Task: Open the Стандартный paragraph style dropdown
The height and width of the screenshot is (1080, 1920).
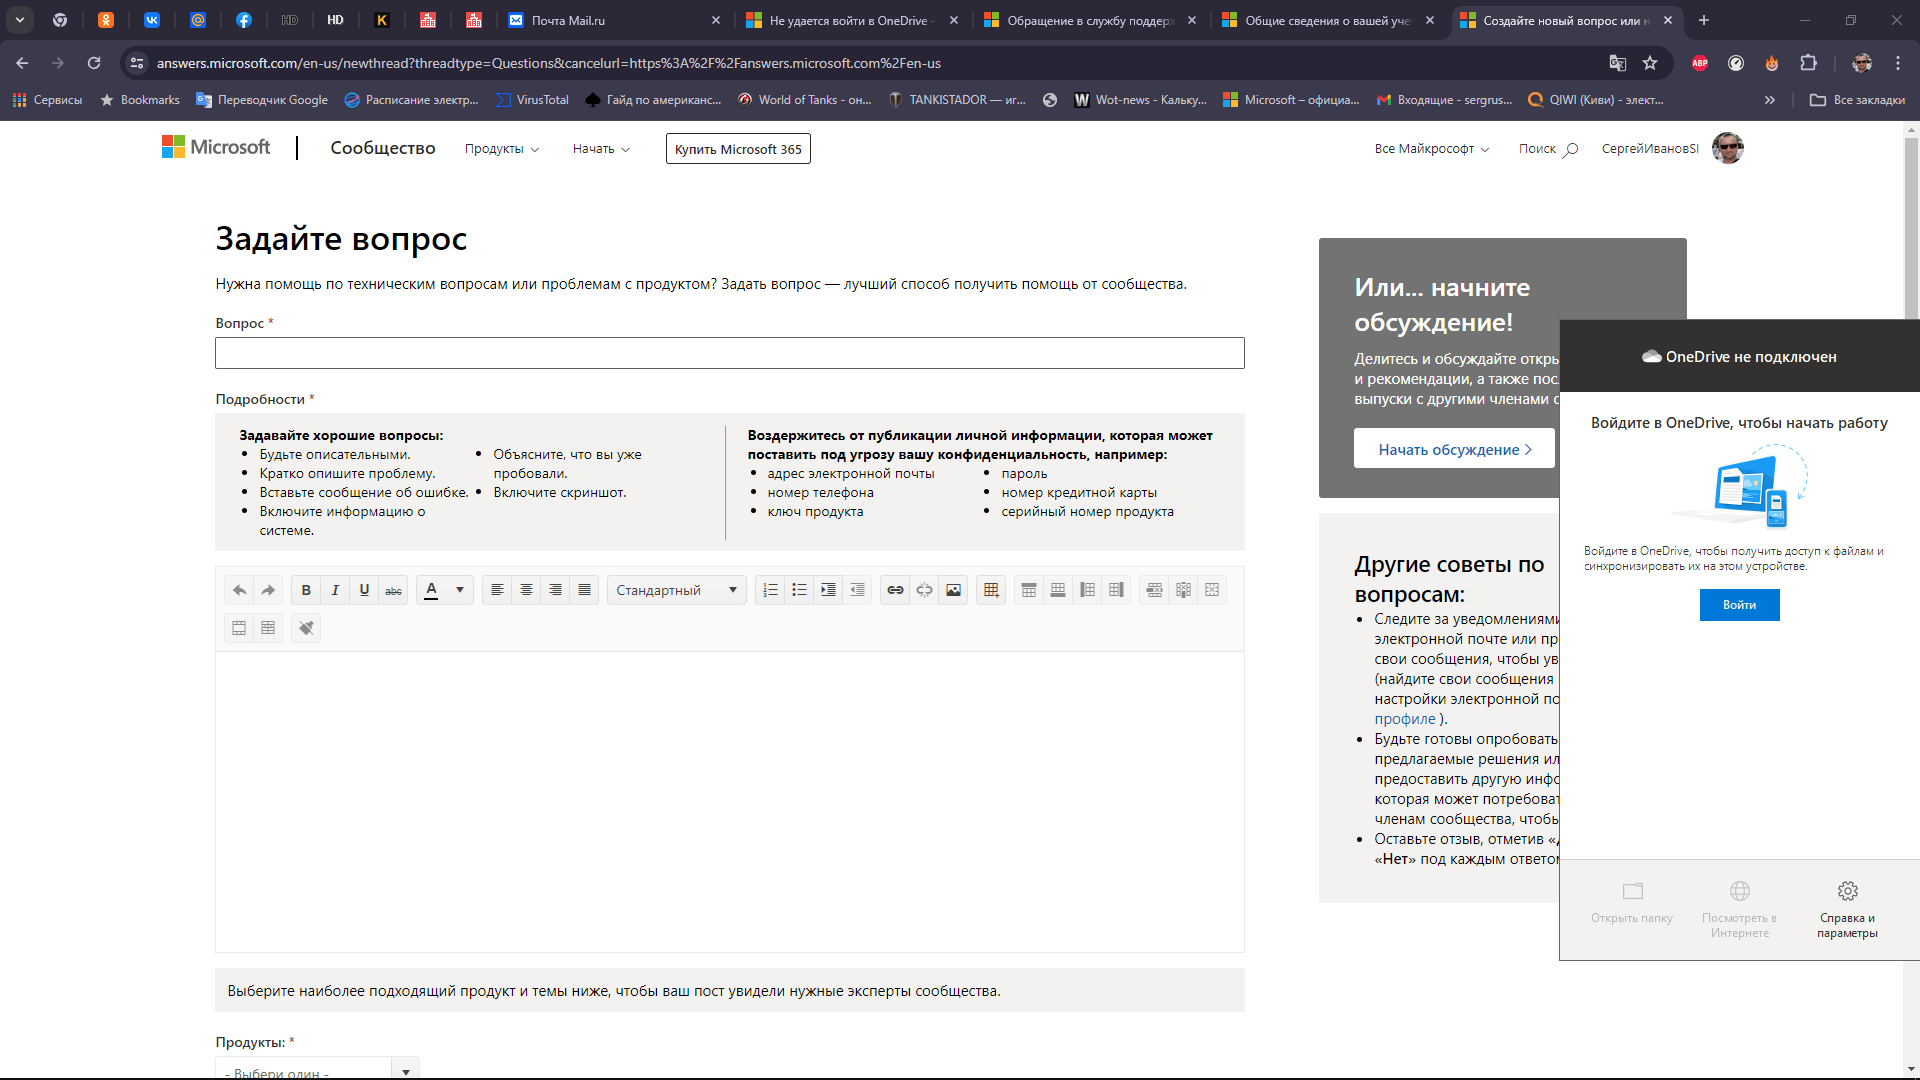Action: 677,590
